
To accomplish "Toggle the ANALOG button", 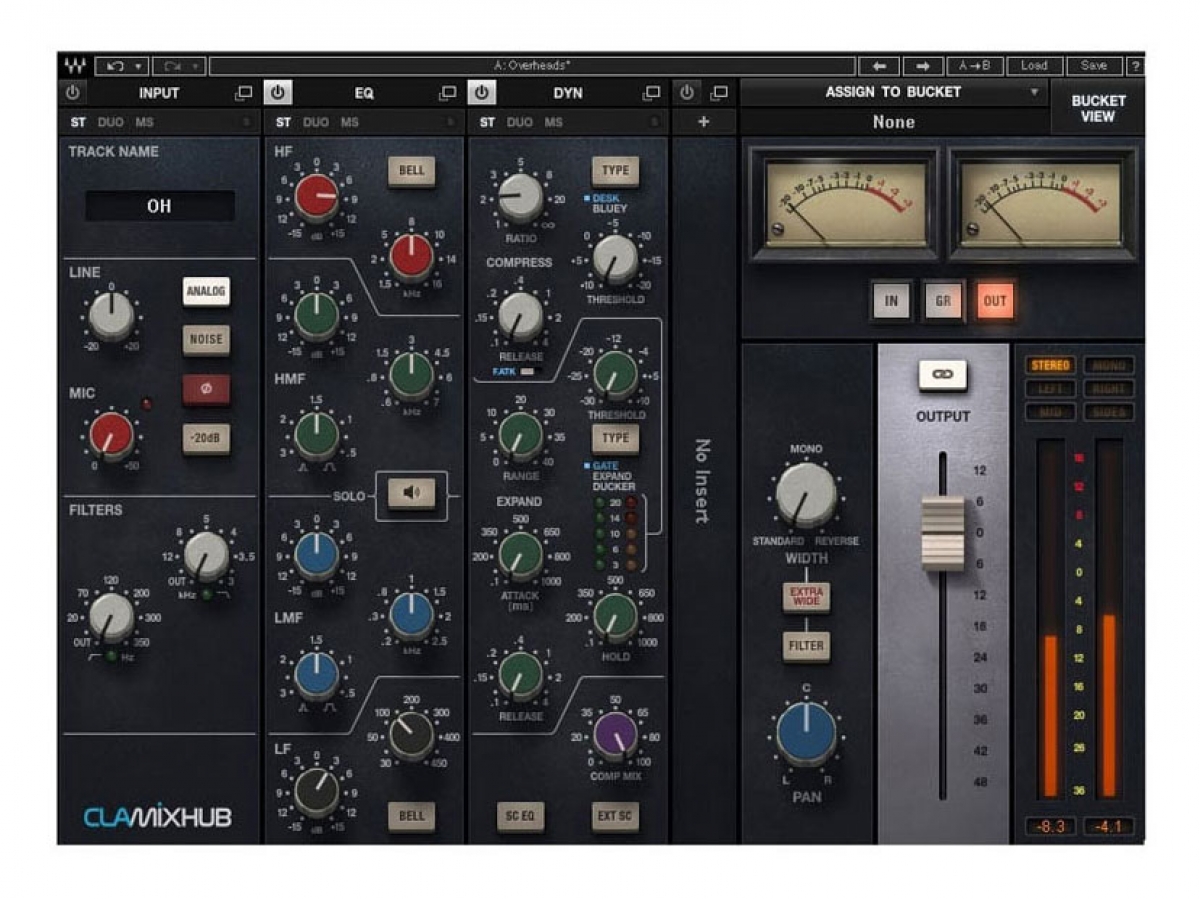I will (x=206, y=292).
